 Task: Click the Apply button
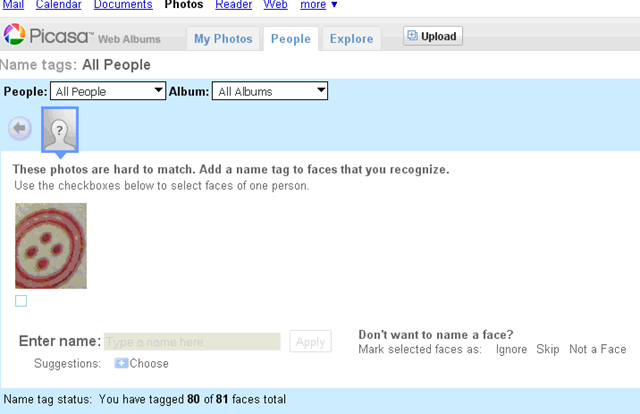point(310,341)
